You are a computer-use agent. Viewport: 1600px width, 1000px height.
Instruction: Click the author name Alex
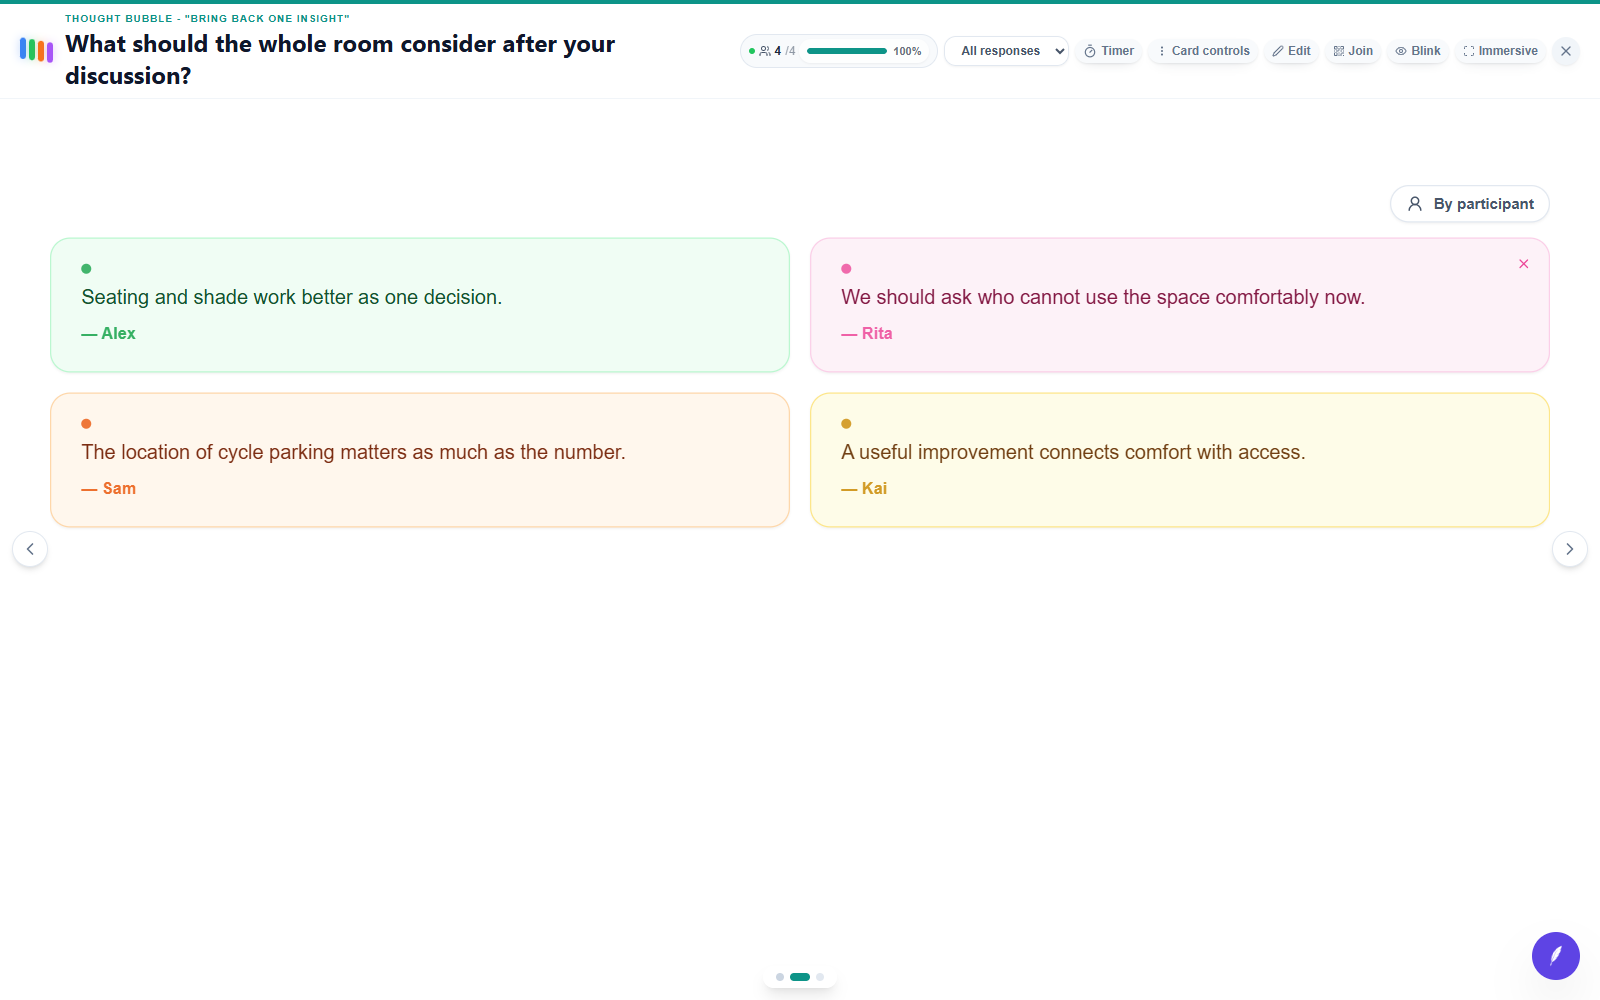coord(118,334)
